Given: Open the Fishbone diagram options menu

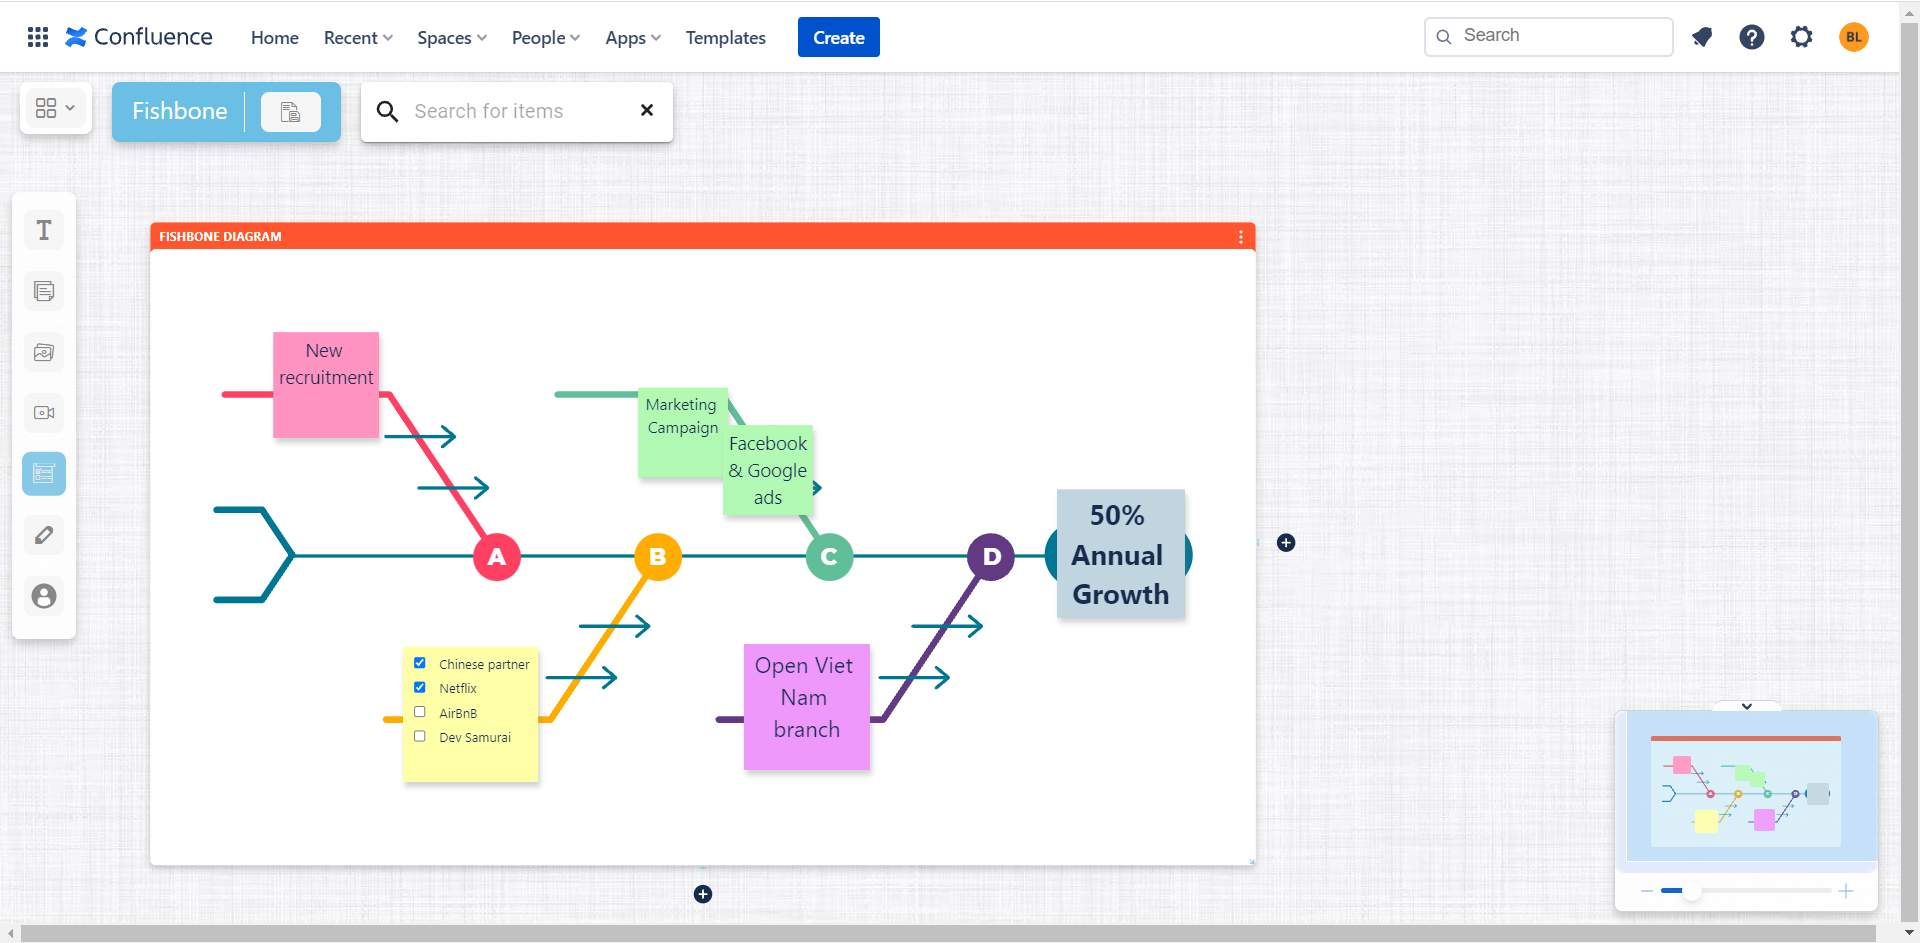Looking at the screenshot, I should click(x=1240, y=236).
